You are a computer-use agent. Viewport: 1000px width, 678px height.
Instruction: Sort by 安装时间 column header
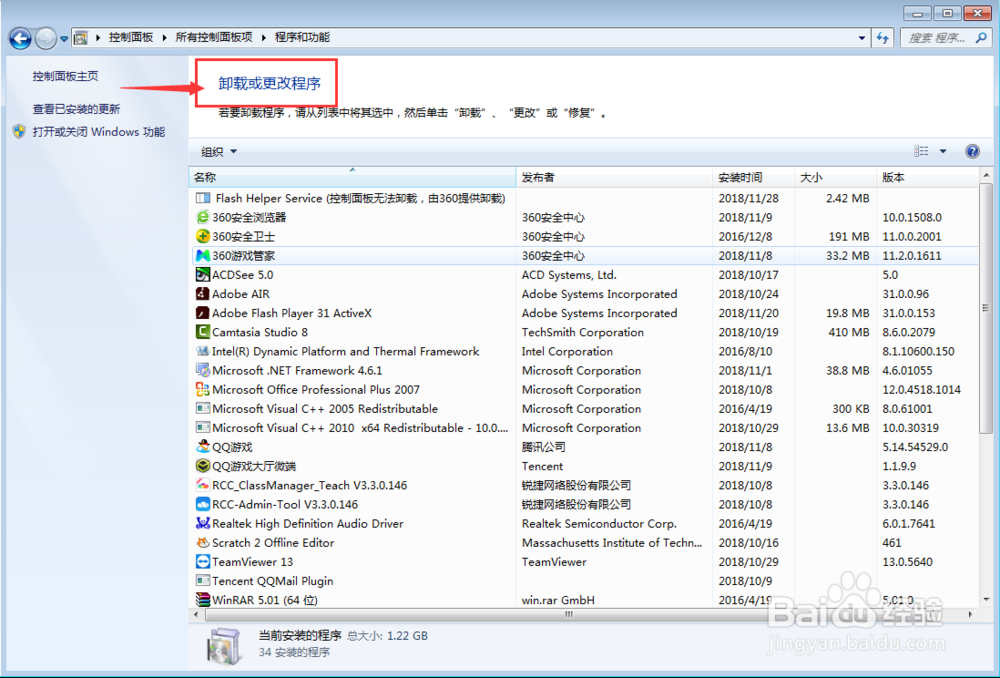coord(753,177)
